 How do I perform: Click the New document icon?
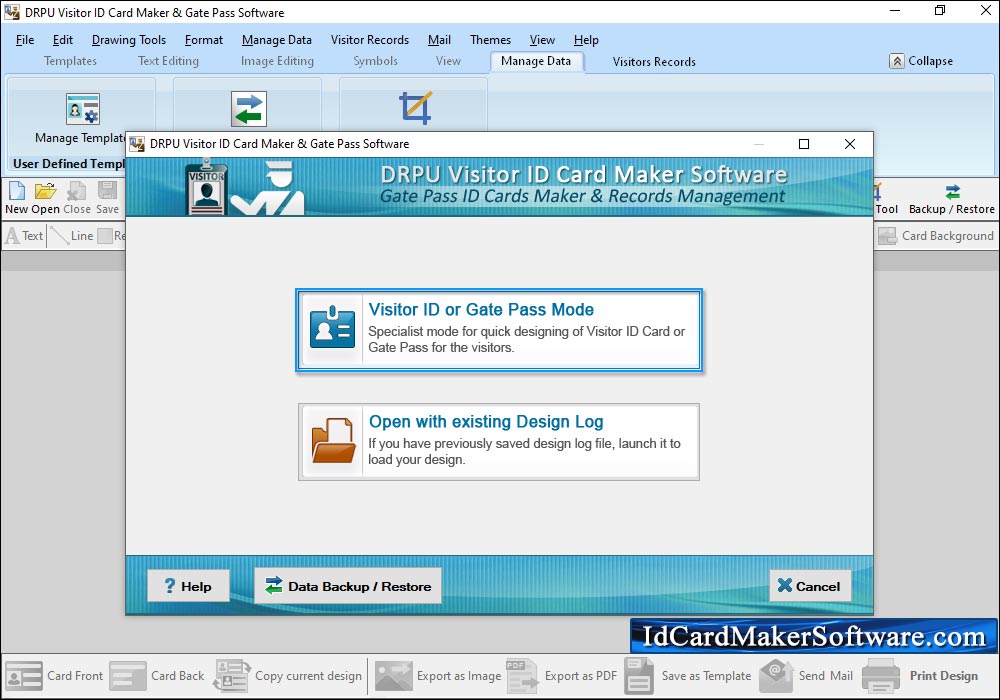coord(17,198)
